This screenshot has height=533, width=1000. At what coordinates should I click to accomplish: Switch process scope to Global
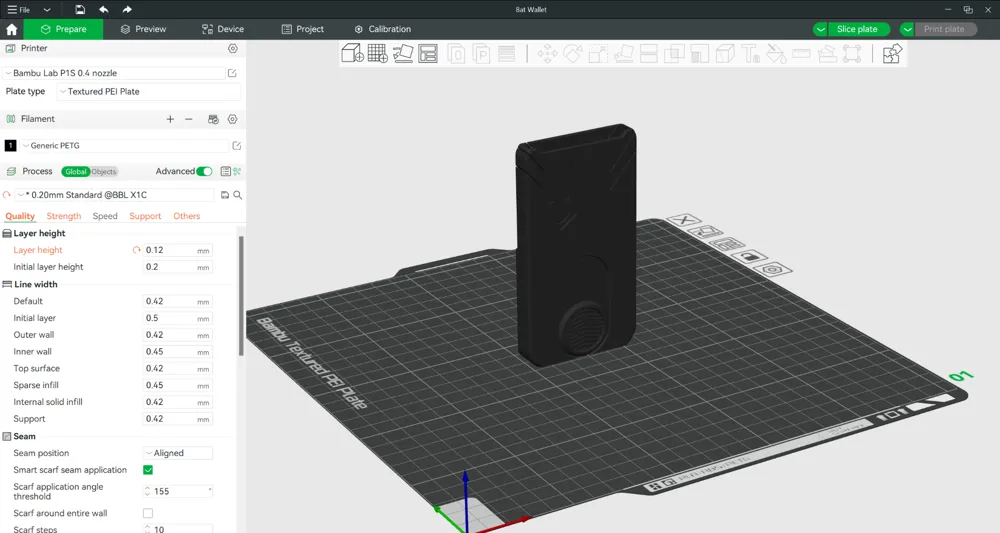(x=76, y=172)
